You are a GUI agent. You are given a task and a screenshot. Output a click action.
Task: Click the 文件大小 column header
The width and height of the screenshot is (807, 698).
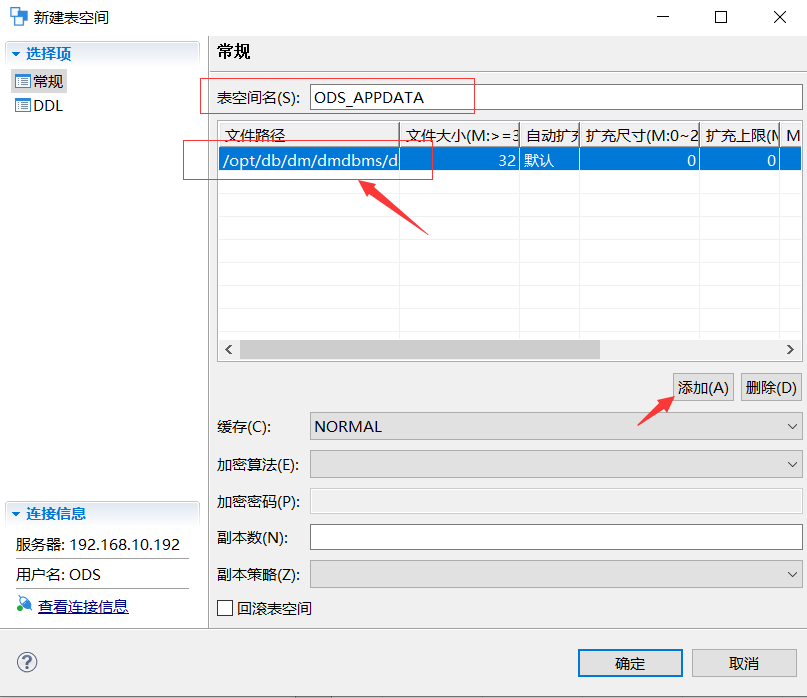(459, 135)
